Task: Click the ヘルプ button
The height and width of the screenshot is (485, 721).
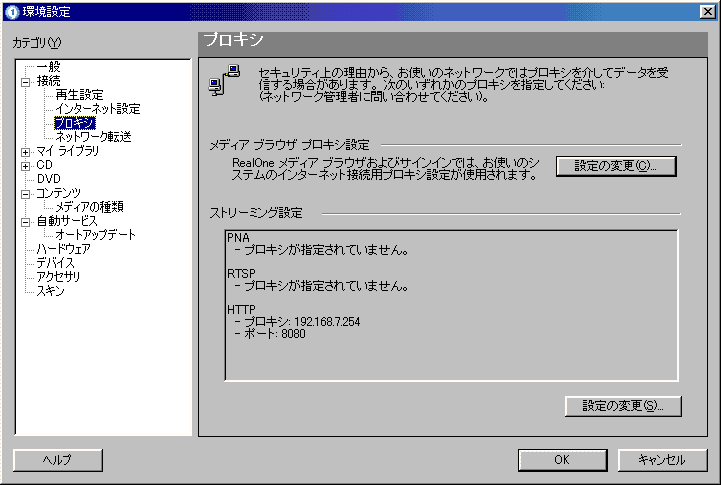Action: click(57, 460)
